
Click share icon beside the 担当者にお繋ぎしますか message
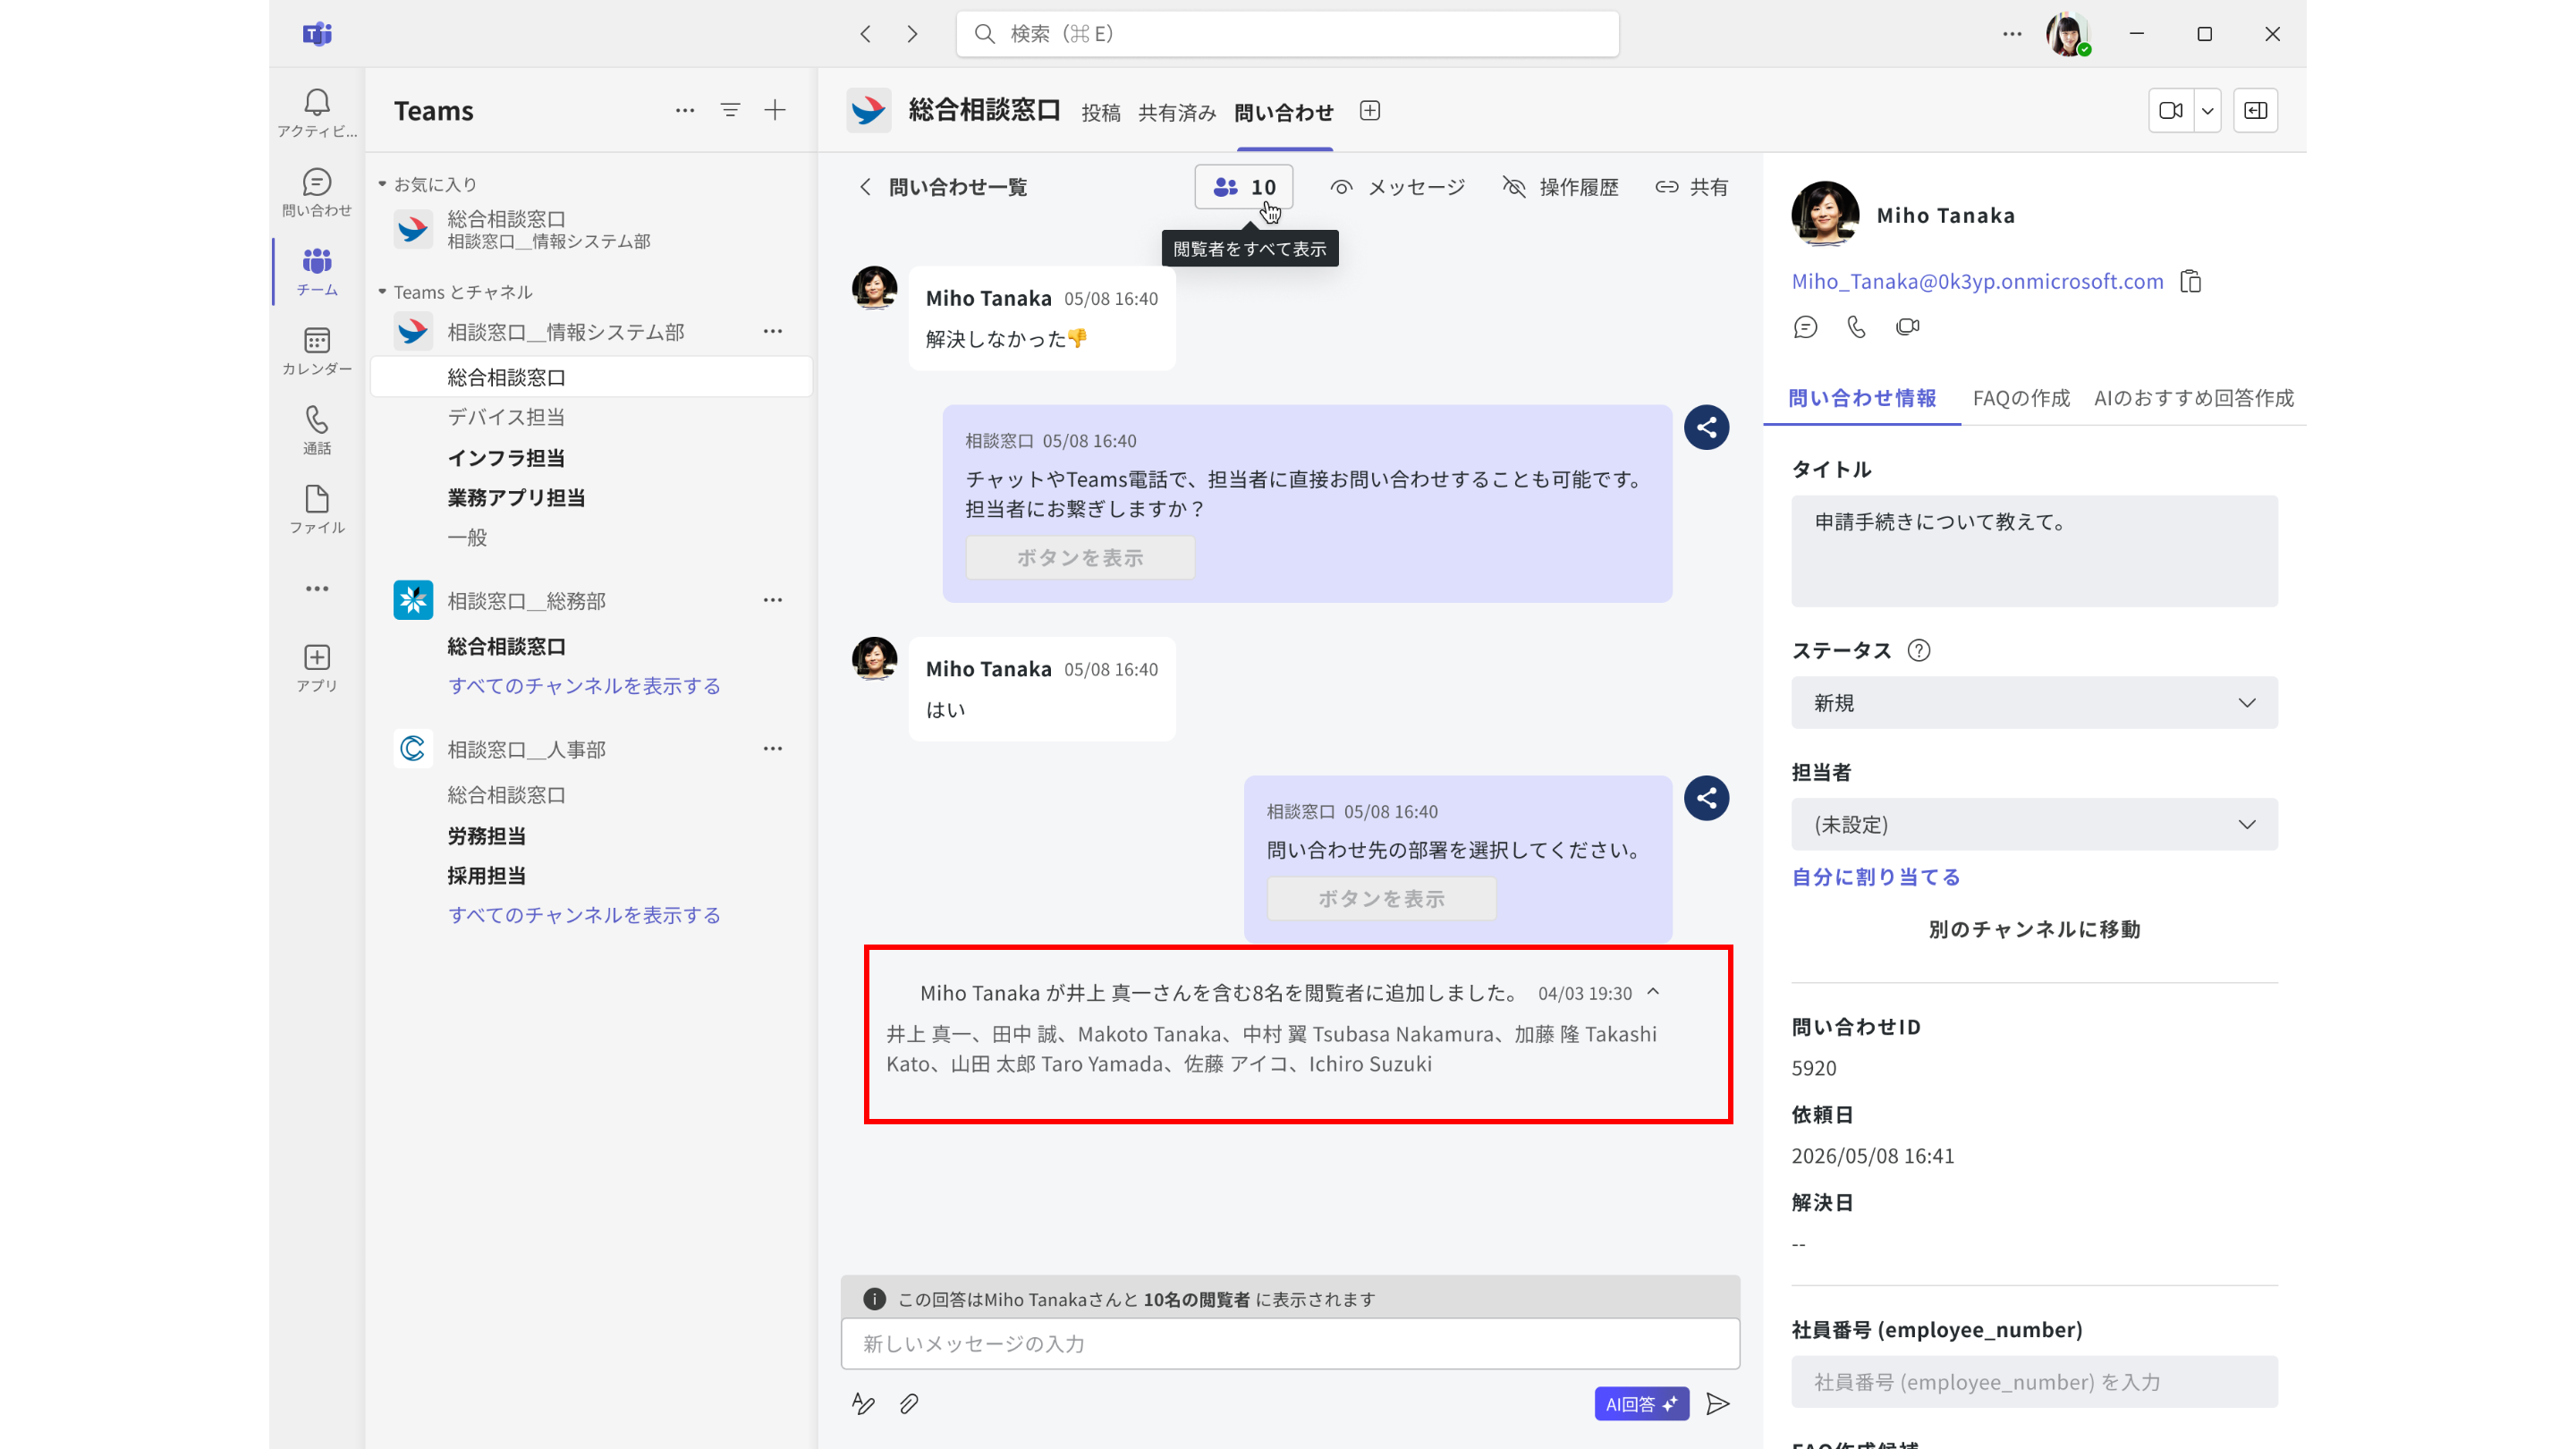coord(1706,428)
